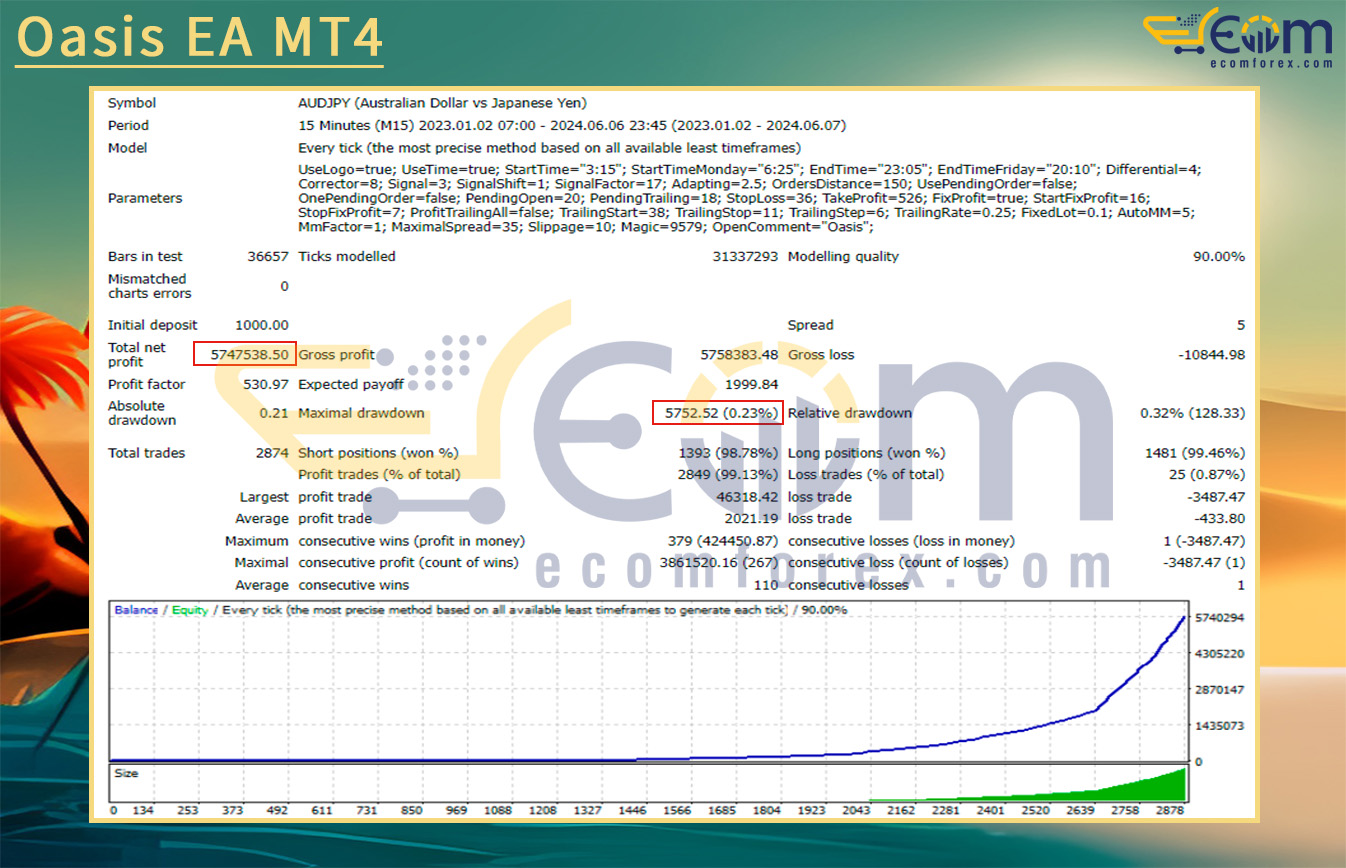Click the Ticks modelled value 31337293
Screen dimensions: 1346x868
point(739,257)
